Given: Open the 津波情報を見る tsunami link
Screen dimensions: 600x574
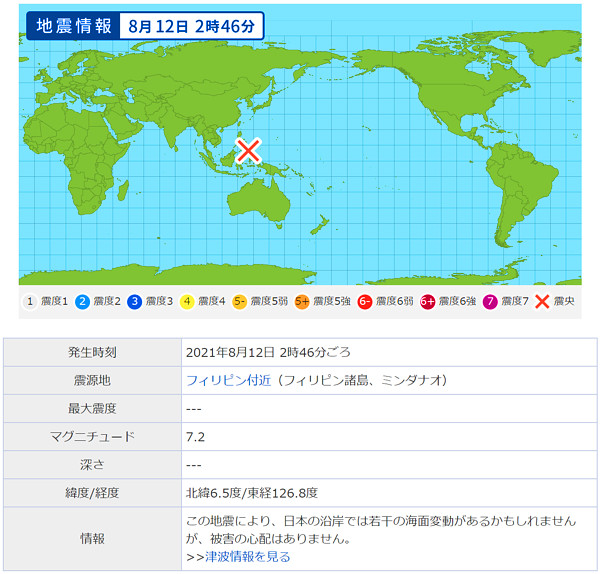Looking at the screenshot, I should coord(248,557).
